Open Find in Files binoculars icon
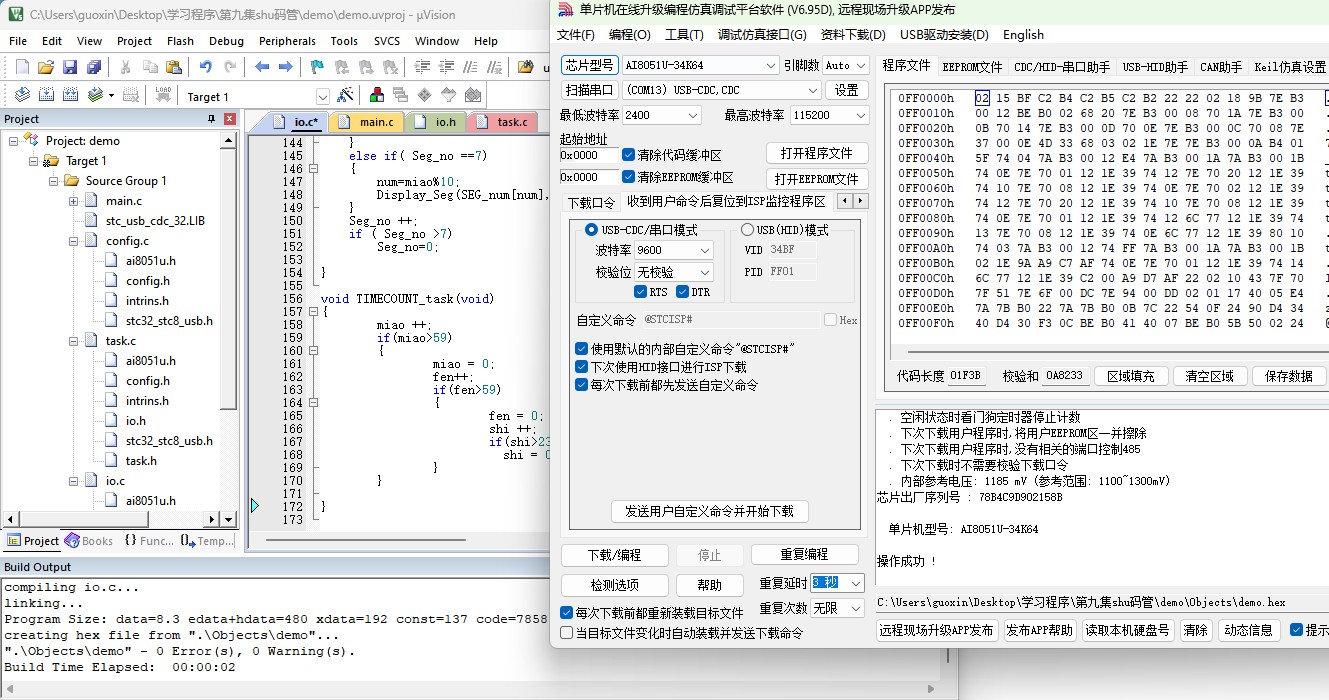Viewport: 1329px width, 700px height. 526,67
